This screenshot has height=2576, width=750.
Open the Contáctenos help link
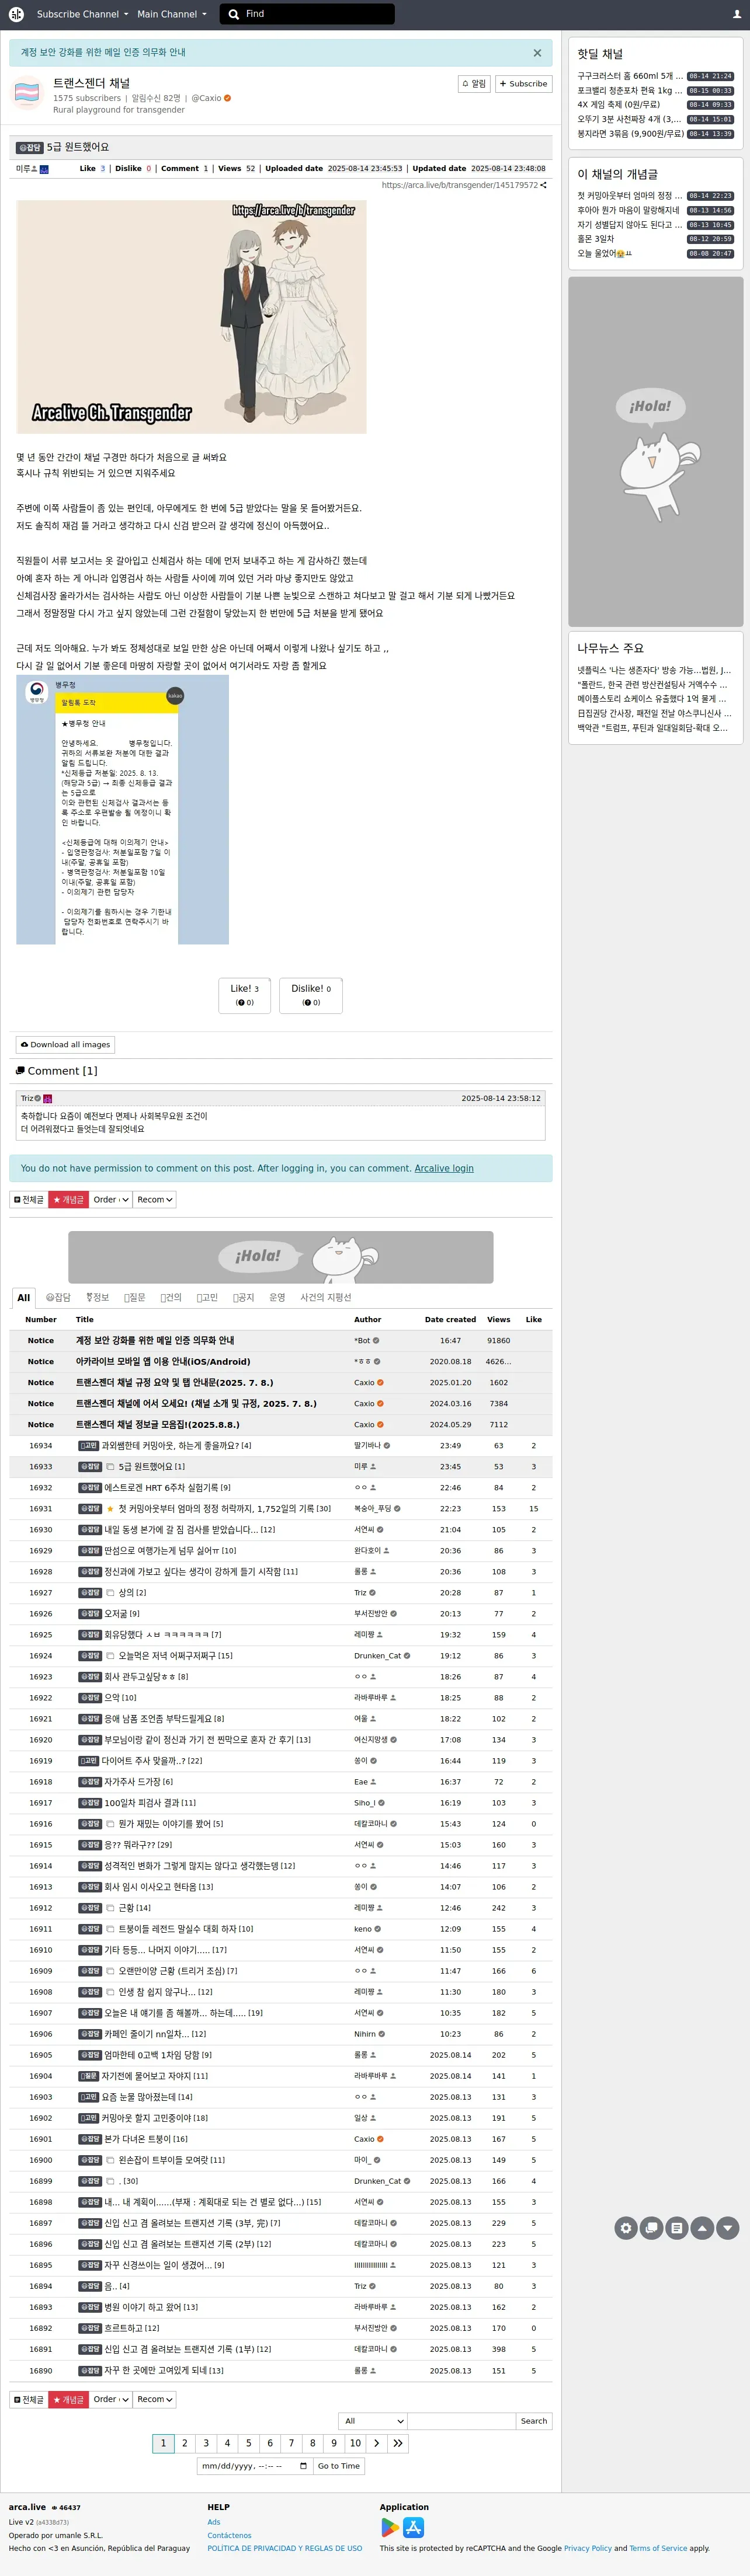(x=229, y=2535)
